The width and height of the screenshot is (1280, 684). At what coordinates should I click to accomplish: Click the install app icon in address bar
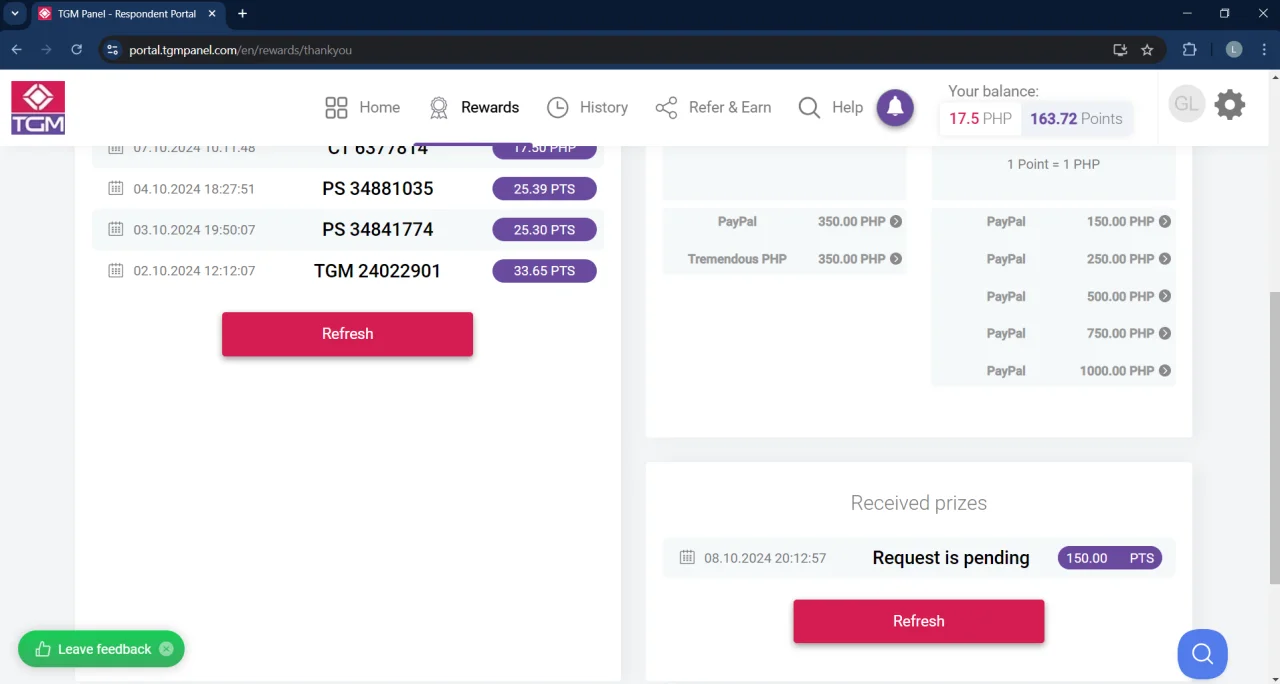point(1120,50)
